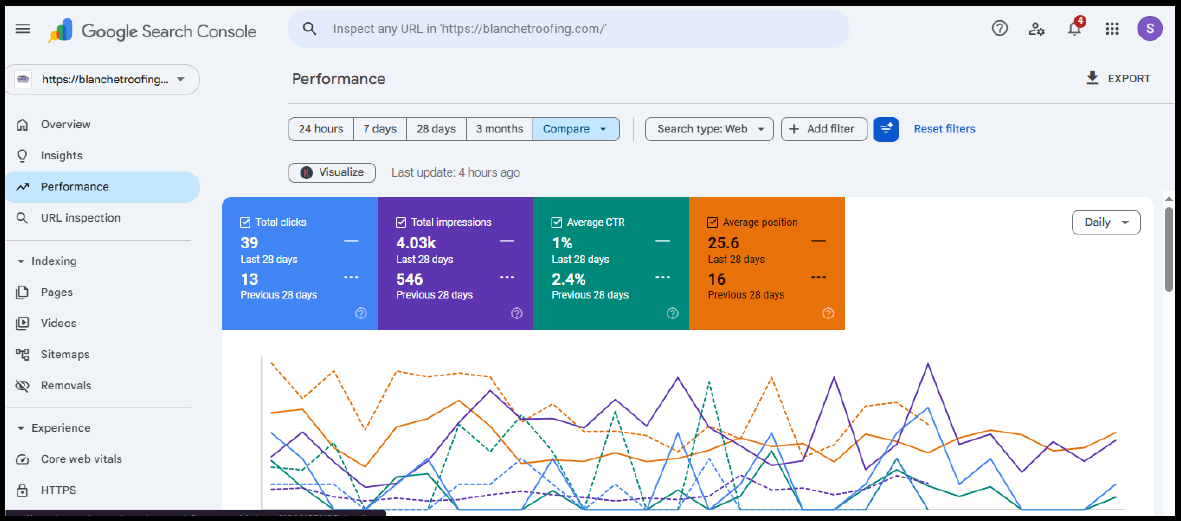Viewport: 1181px width, 521px height.
Task: Click the Add filter button
Action: [824, 129]
